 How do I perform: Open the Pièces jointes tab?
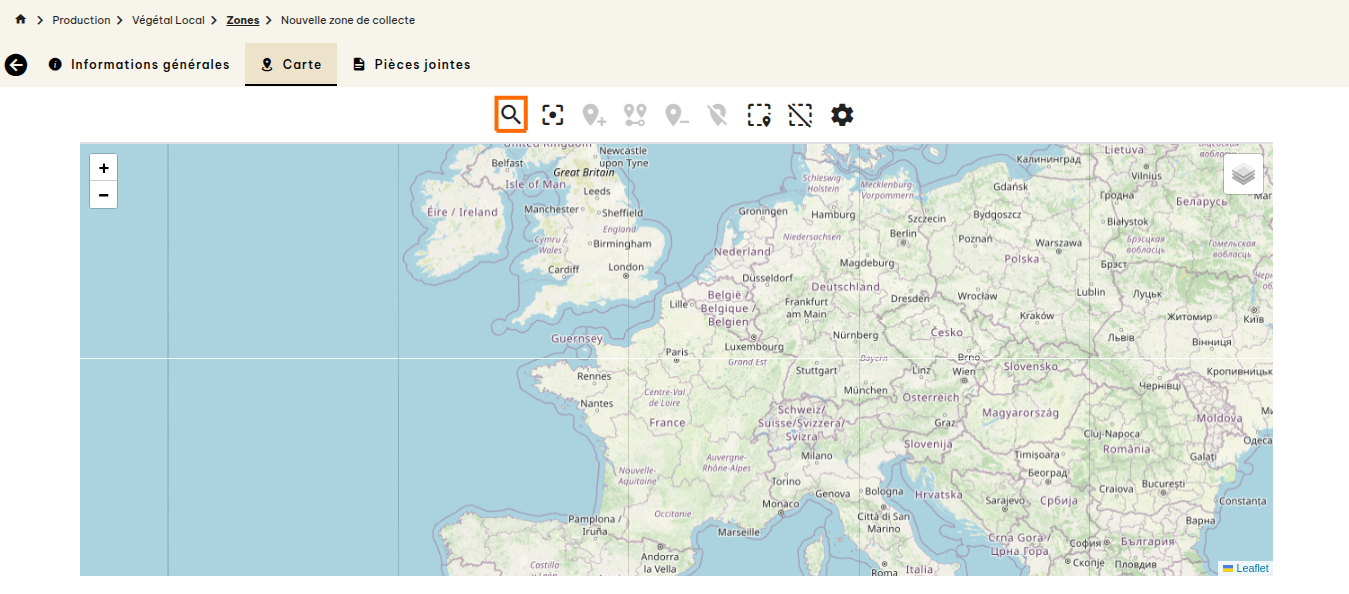[412, 65]
